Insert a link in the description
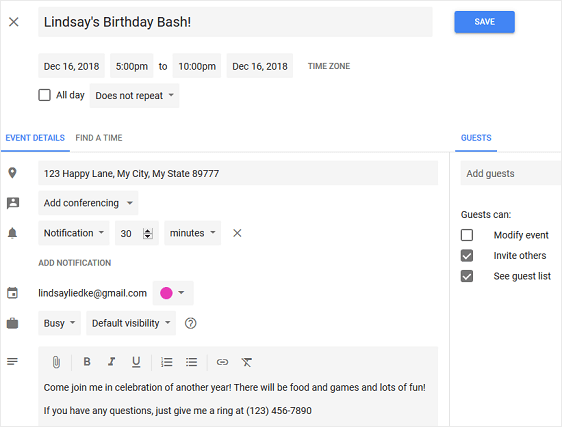This screenshot has height=427, width=562. (x=222, y=362)
